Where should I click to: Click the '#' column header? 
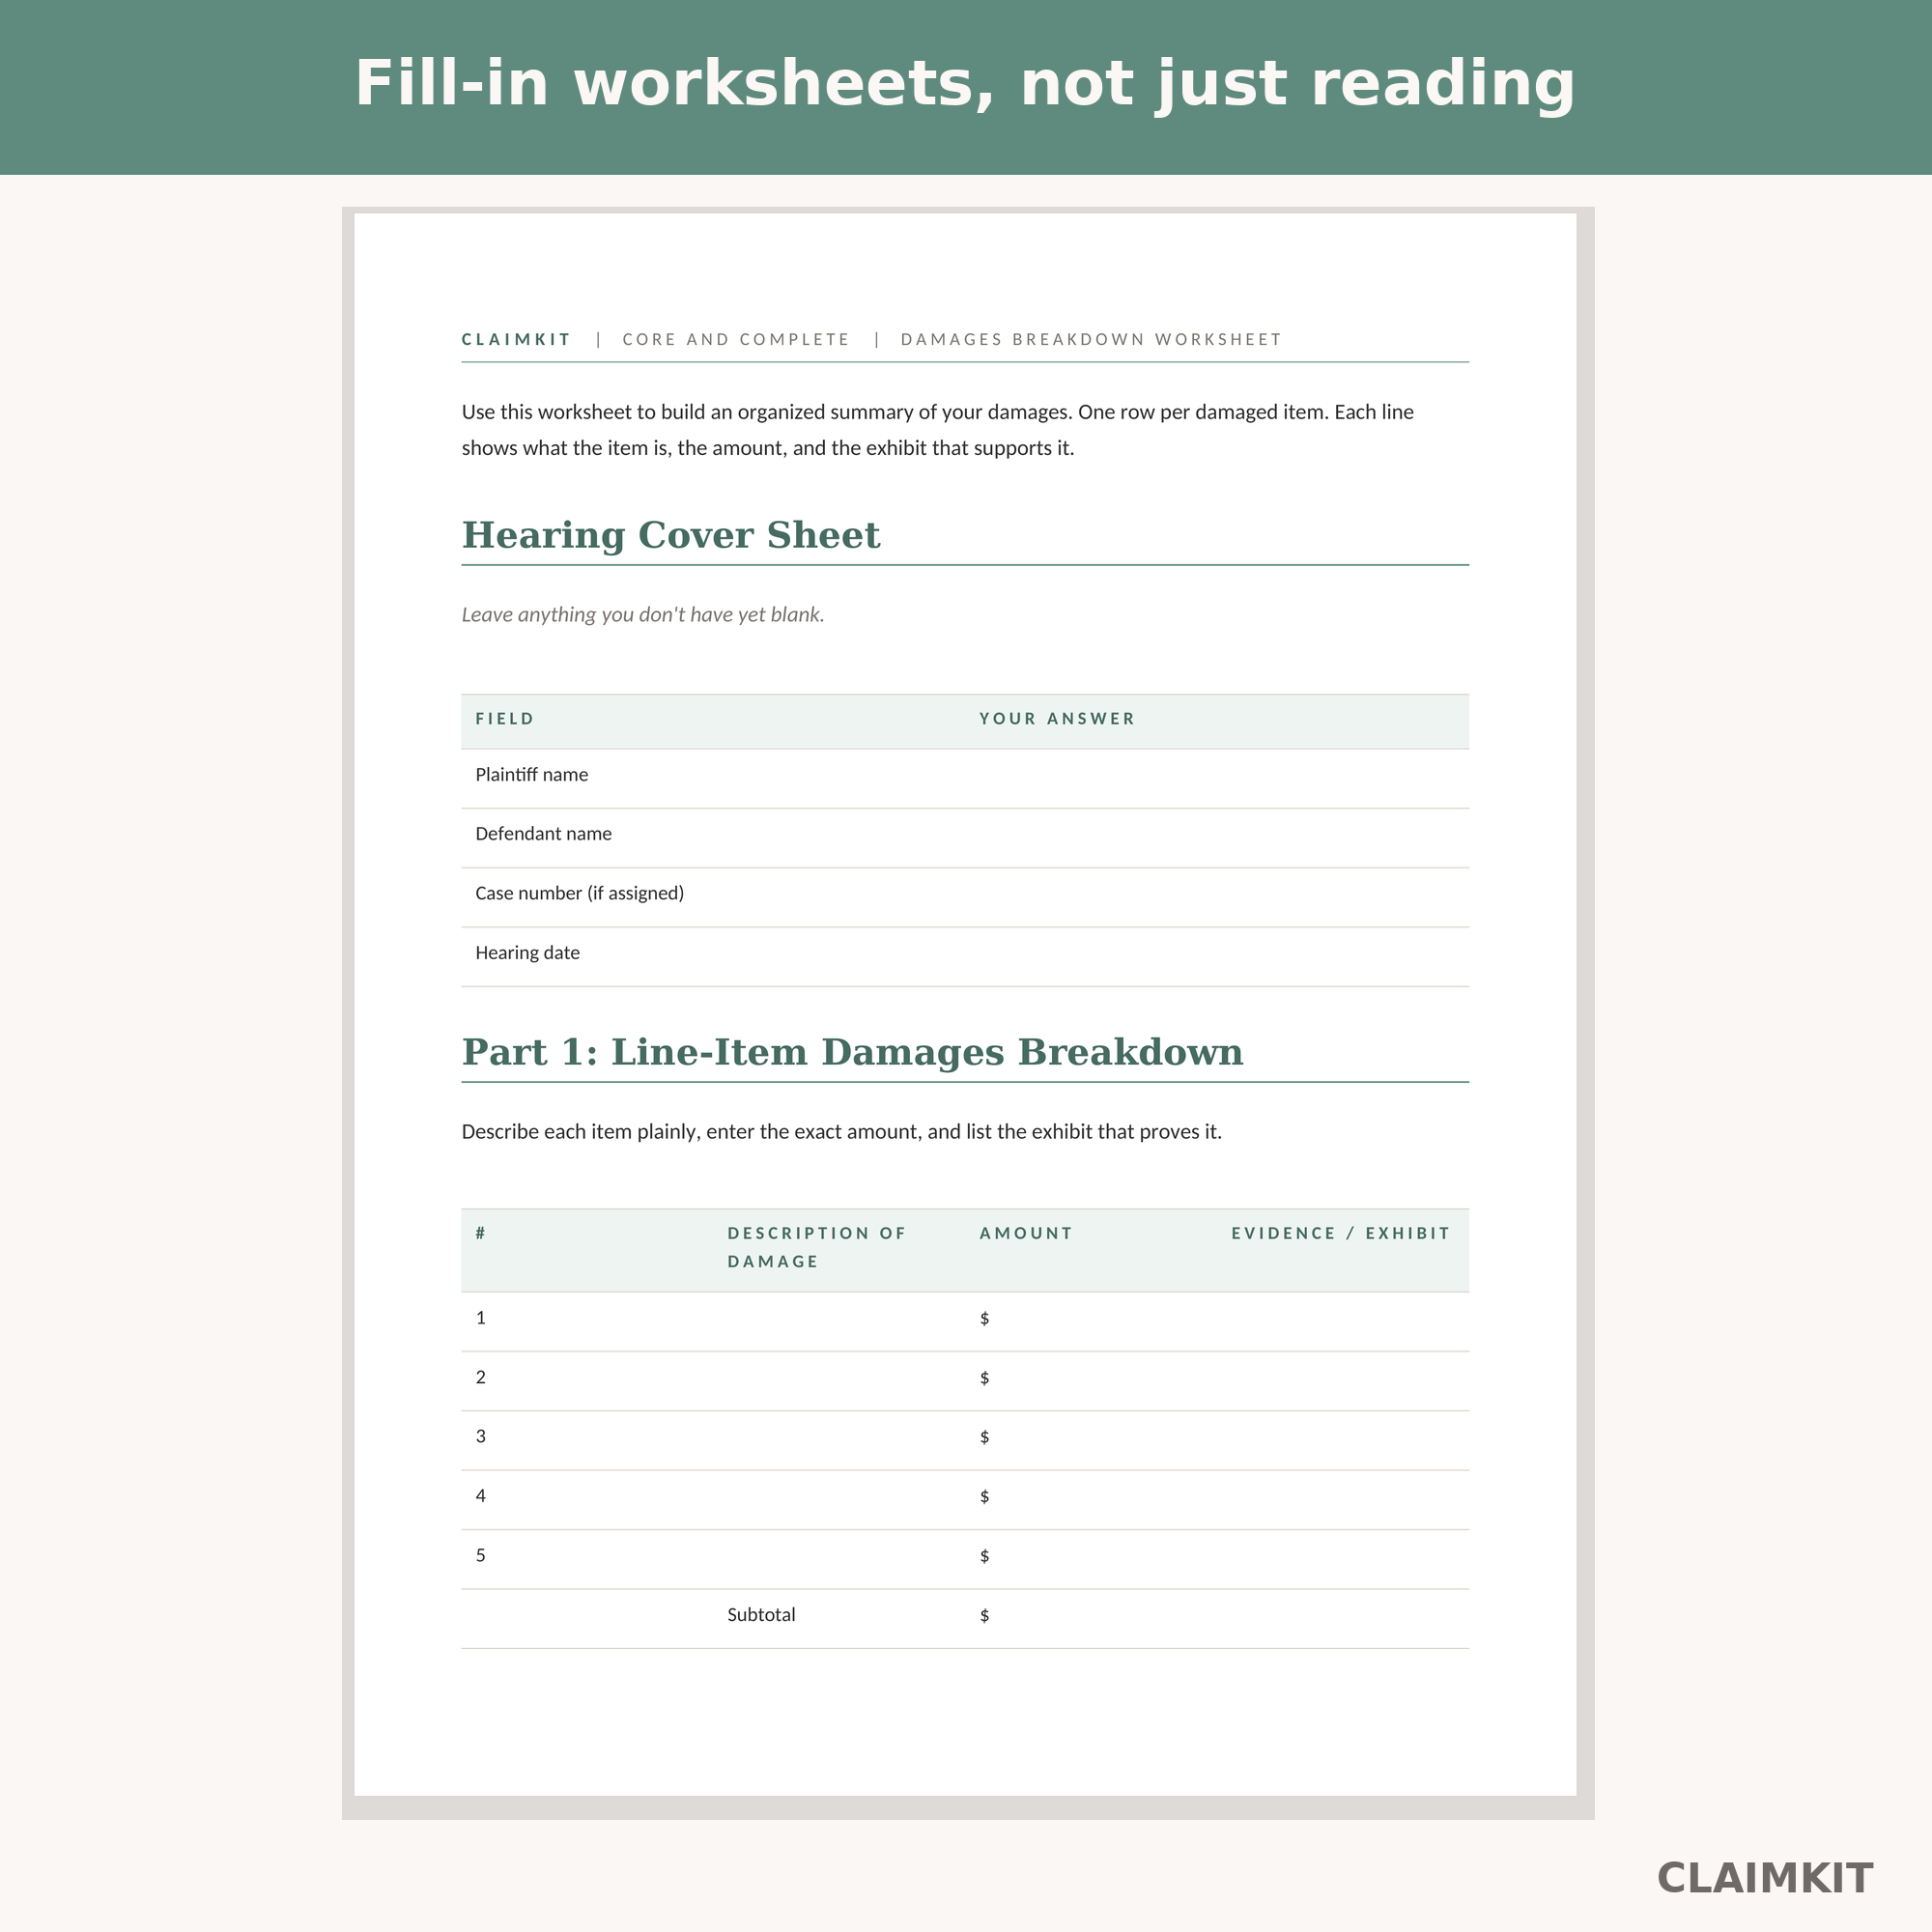point(481,1234)
